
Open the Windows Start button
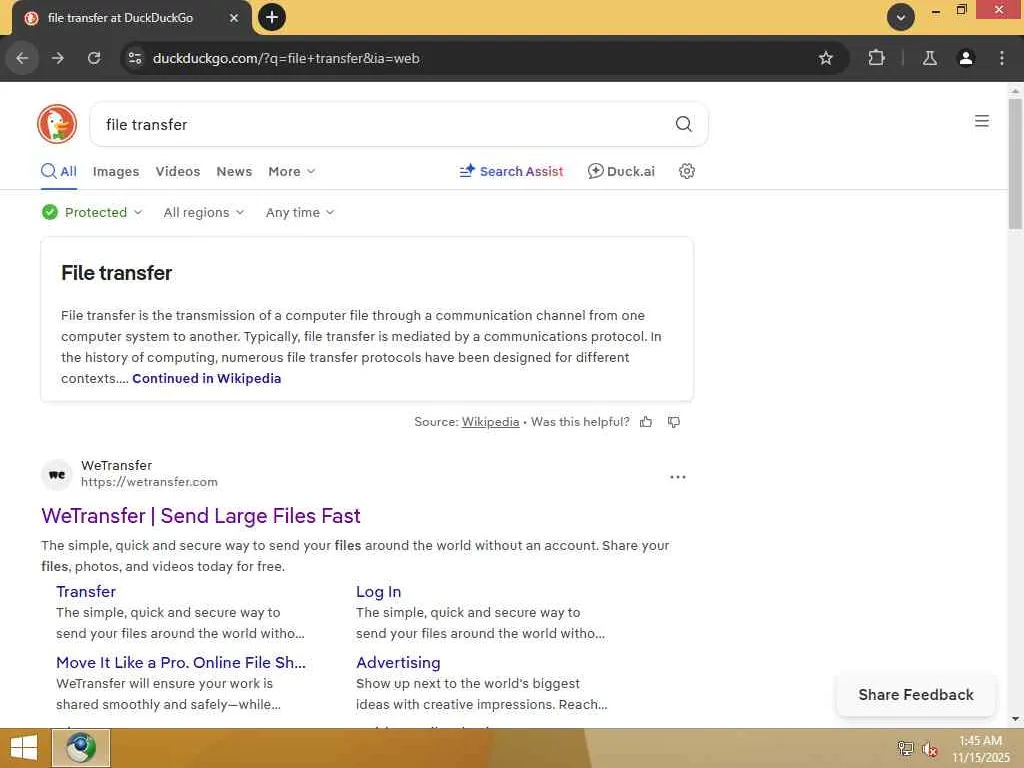click(x=24, y=748)
